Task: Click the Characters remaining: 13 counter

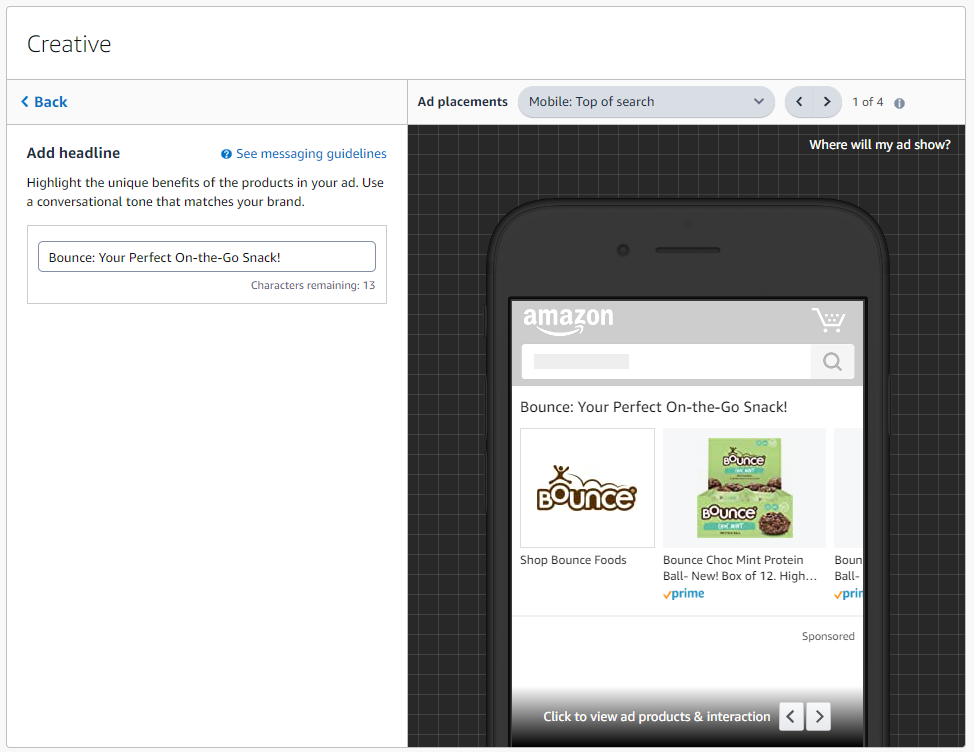Action: [313, 285]
